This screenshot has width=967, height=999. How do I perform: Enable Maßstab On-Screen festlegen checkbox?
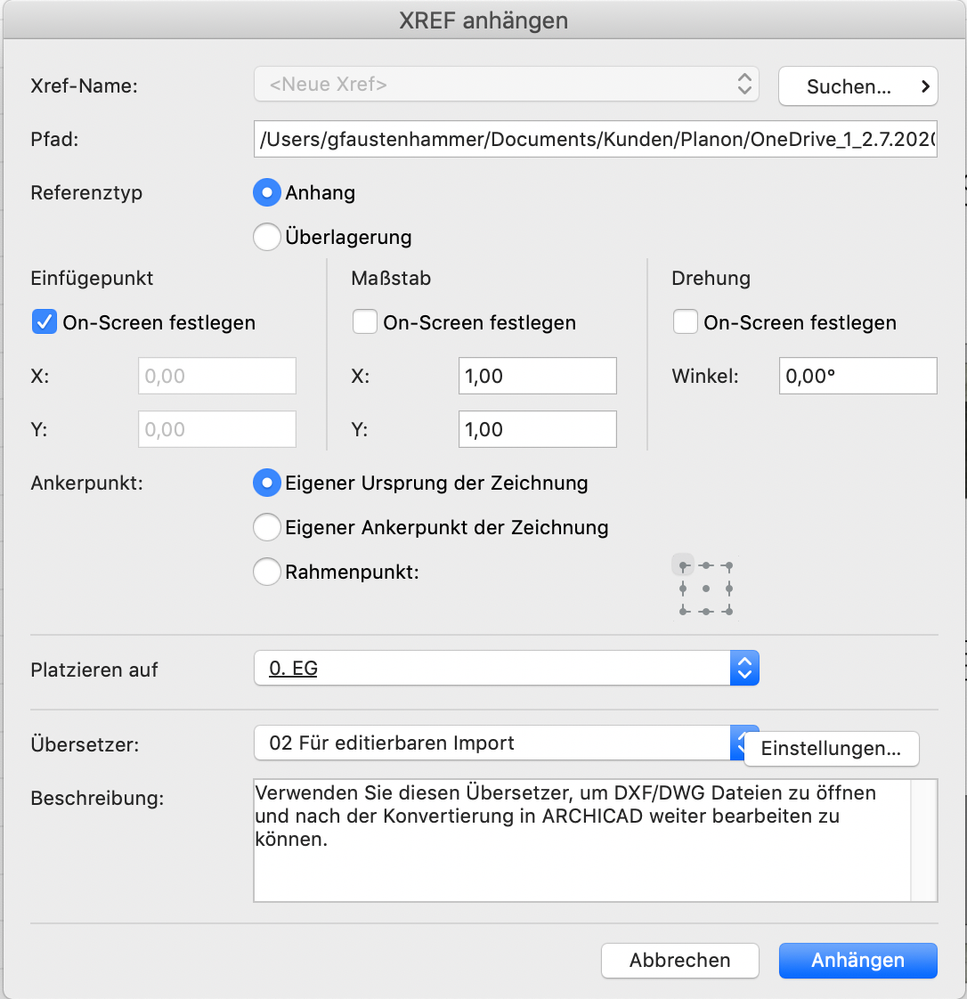coord(365,323)
